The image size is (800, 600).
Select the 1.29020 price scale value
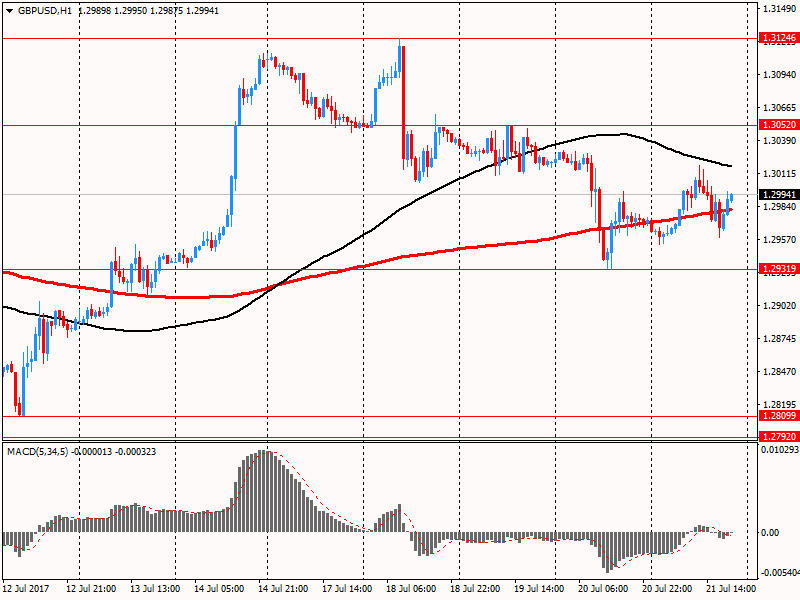[x=780, y=305]
